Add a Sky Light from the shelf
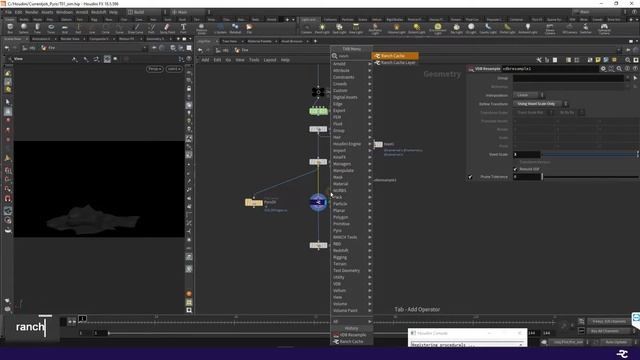 coord(456,28)
